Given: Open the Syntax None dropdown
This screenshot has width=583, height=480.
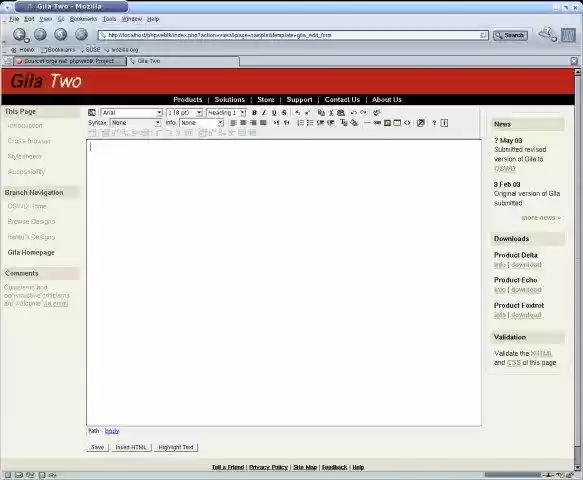Looking at the screenshot, I should pyautogui.click(x=135, y=123).
